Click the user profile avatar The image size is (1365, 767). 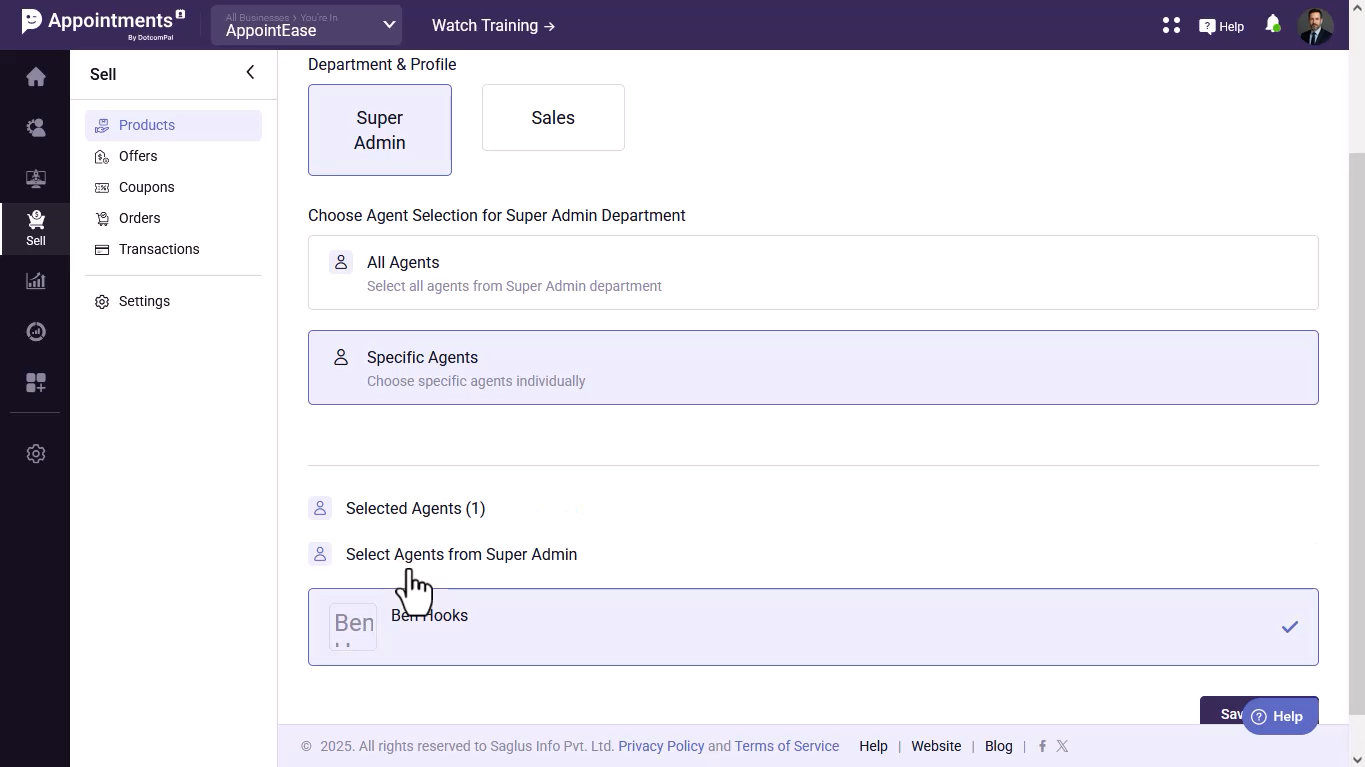[1315, 26]
